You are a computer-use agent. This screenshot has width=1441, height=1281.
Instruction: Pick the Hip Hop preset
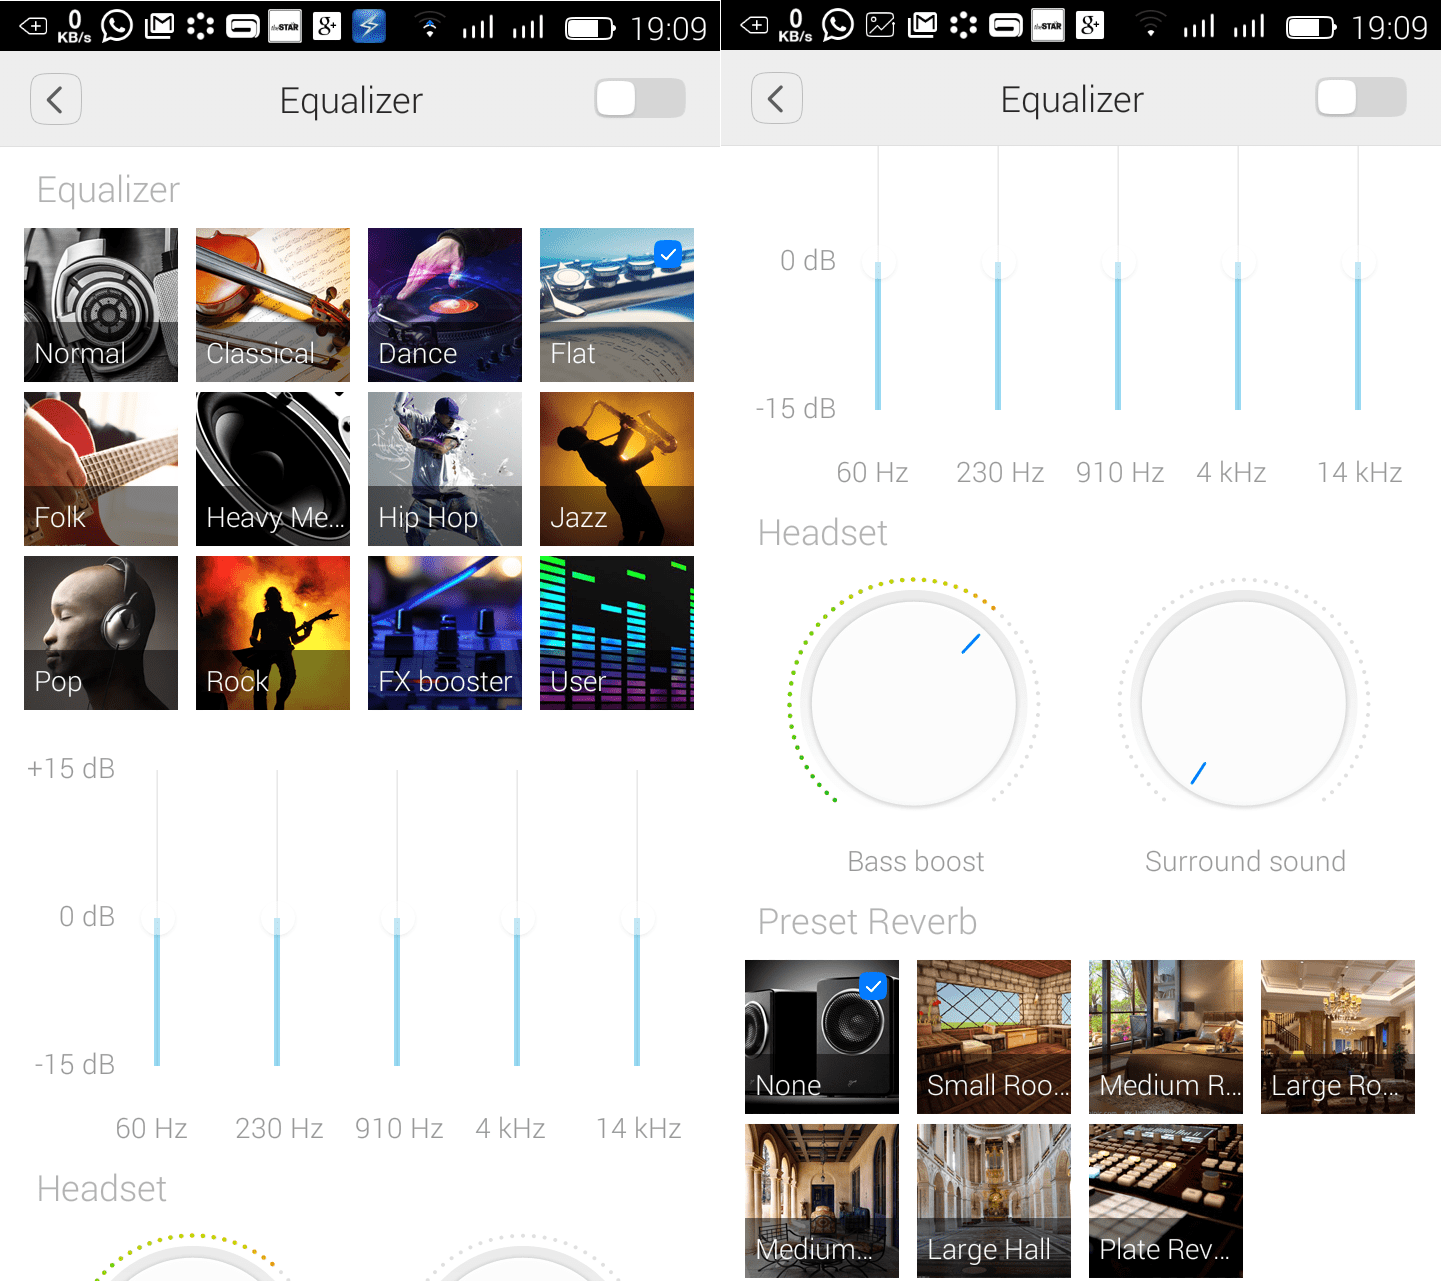coord(445,469)
